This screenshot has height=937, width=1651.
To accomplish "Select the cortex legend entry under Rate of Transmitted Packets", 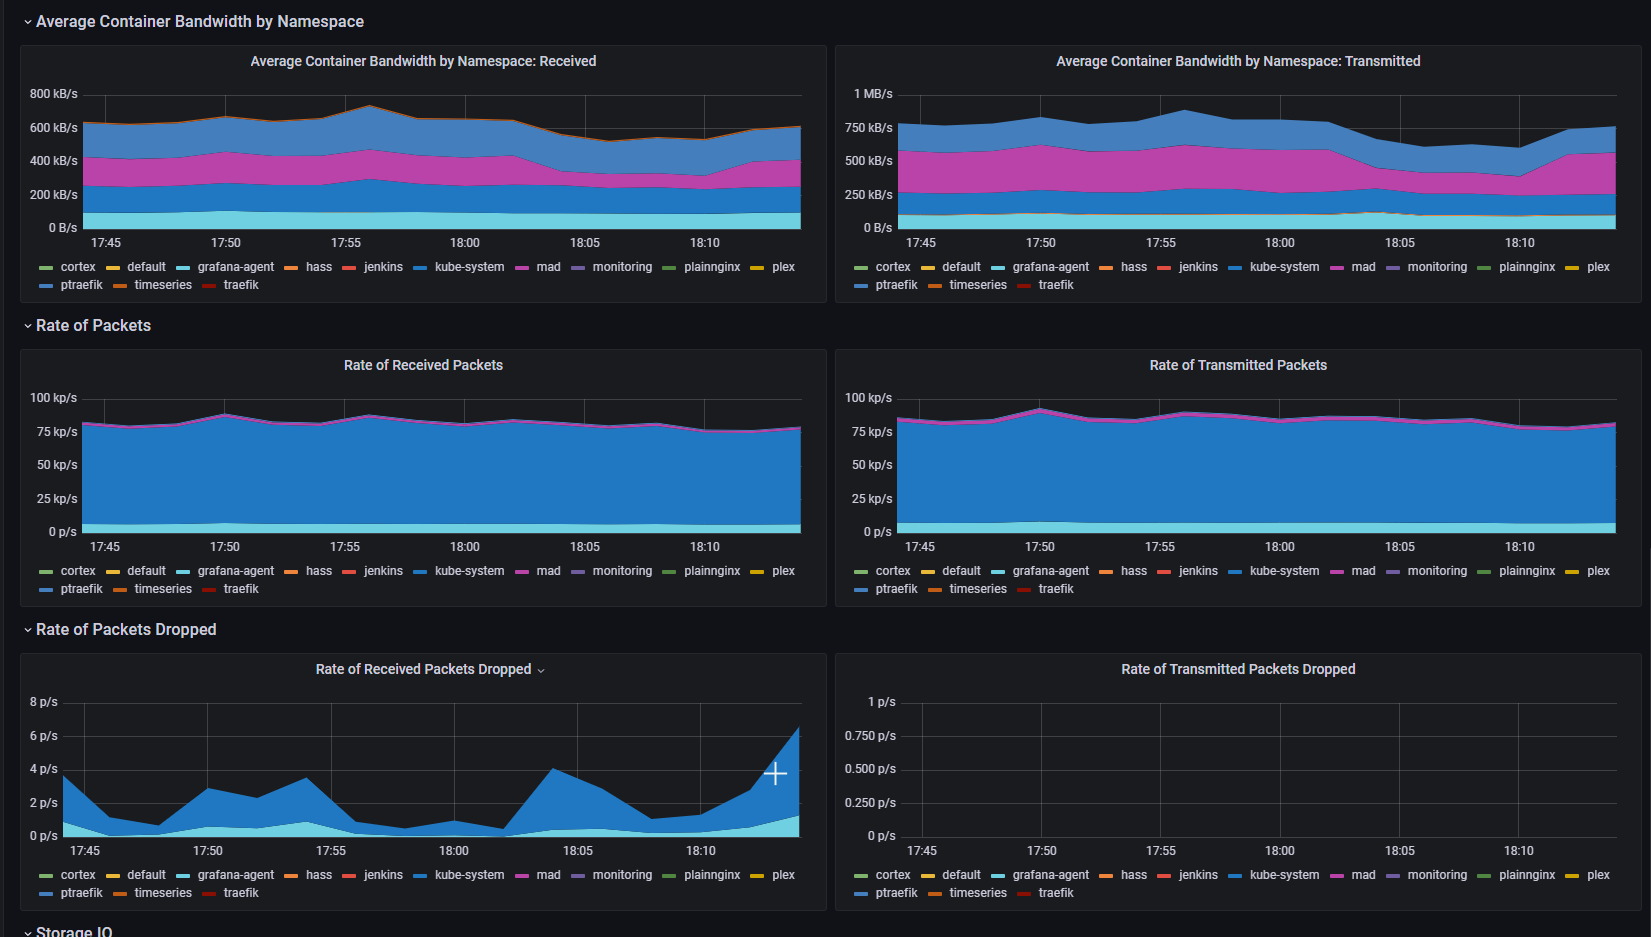I will point(892,570).
